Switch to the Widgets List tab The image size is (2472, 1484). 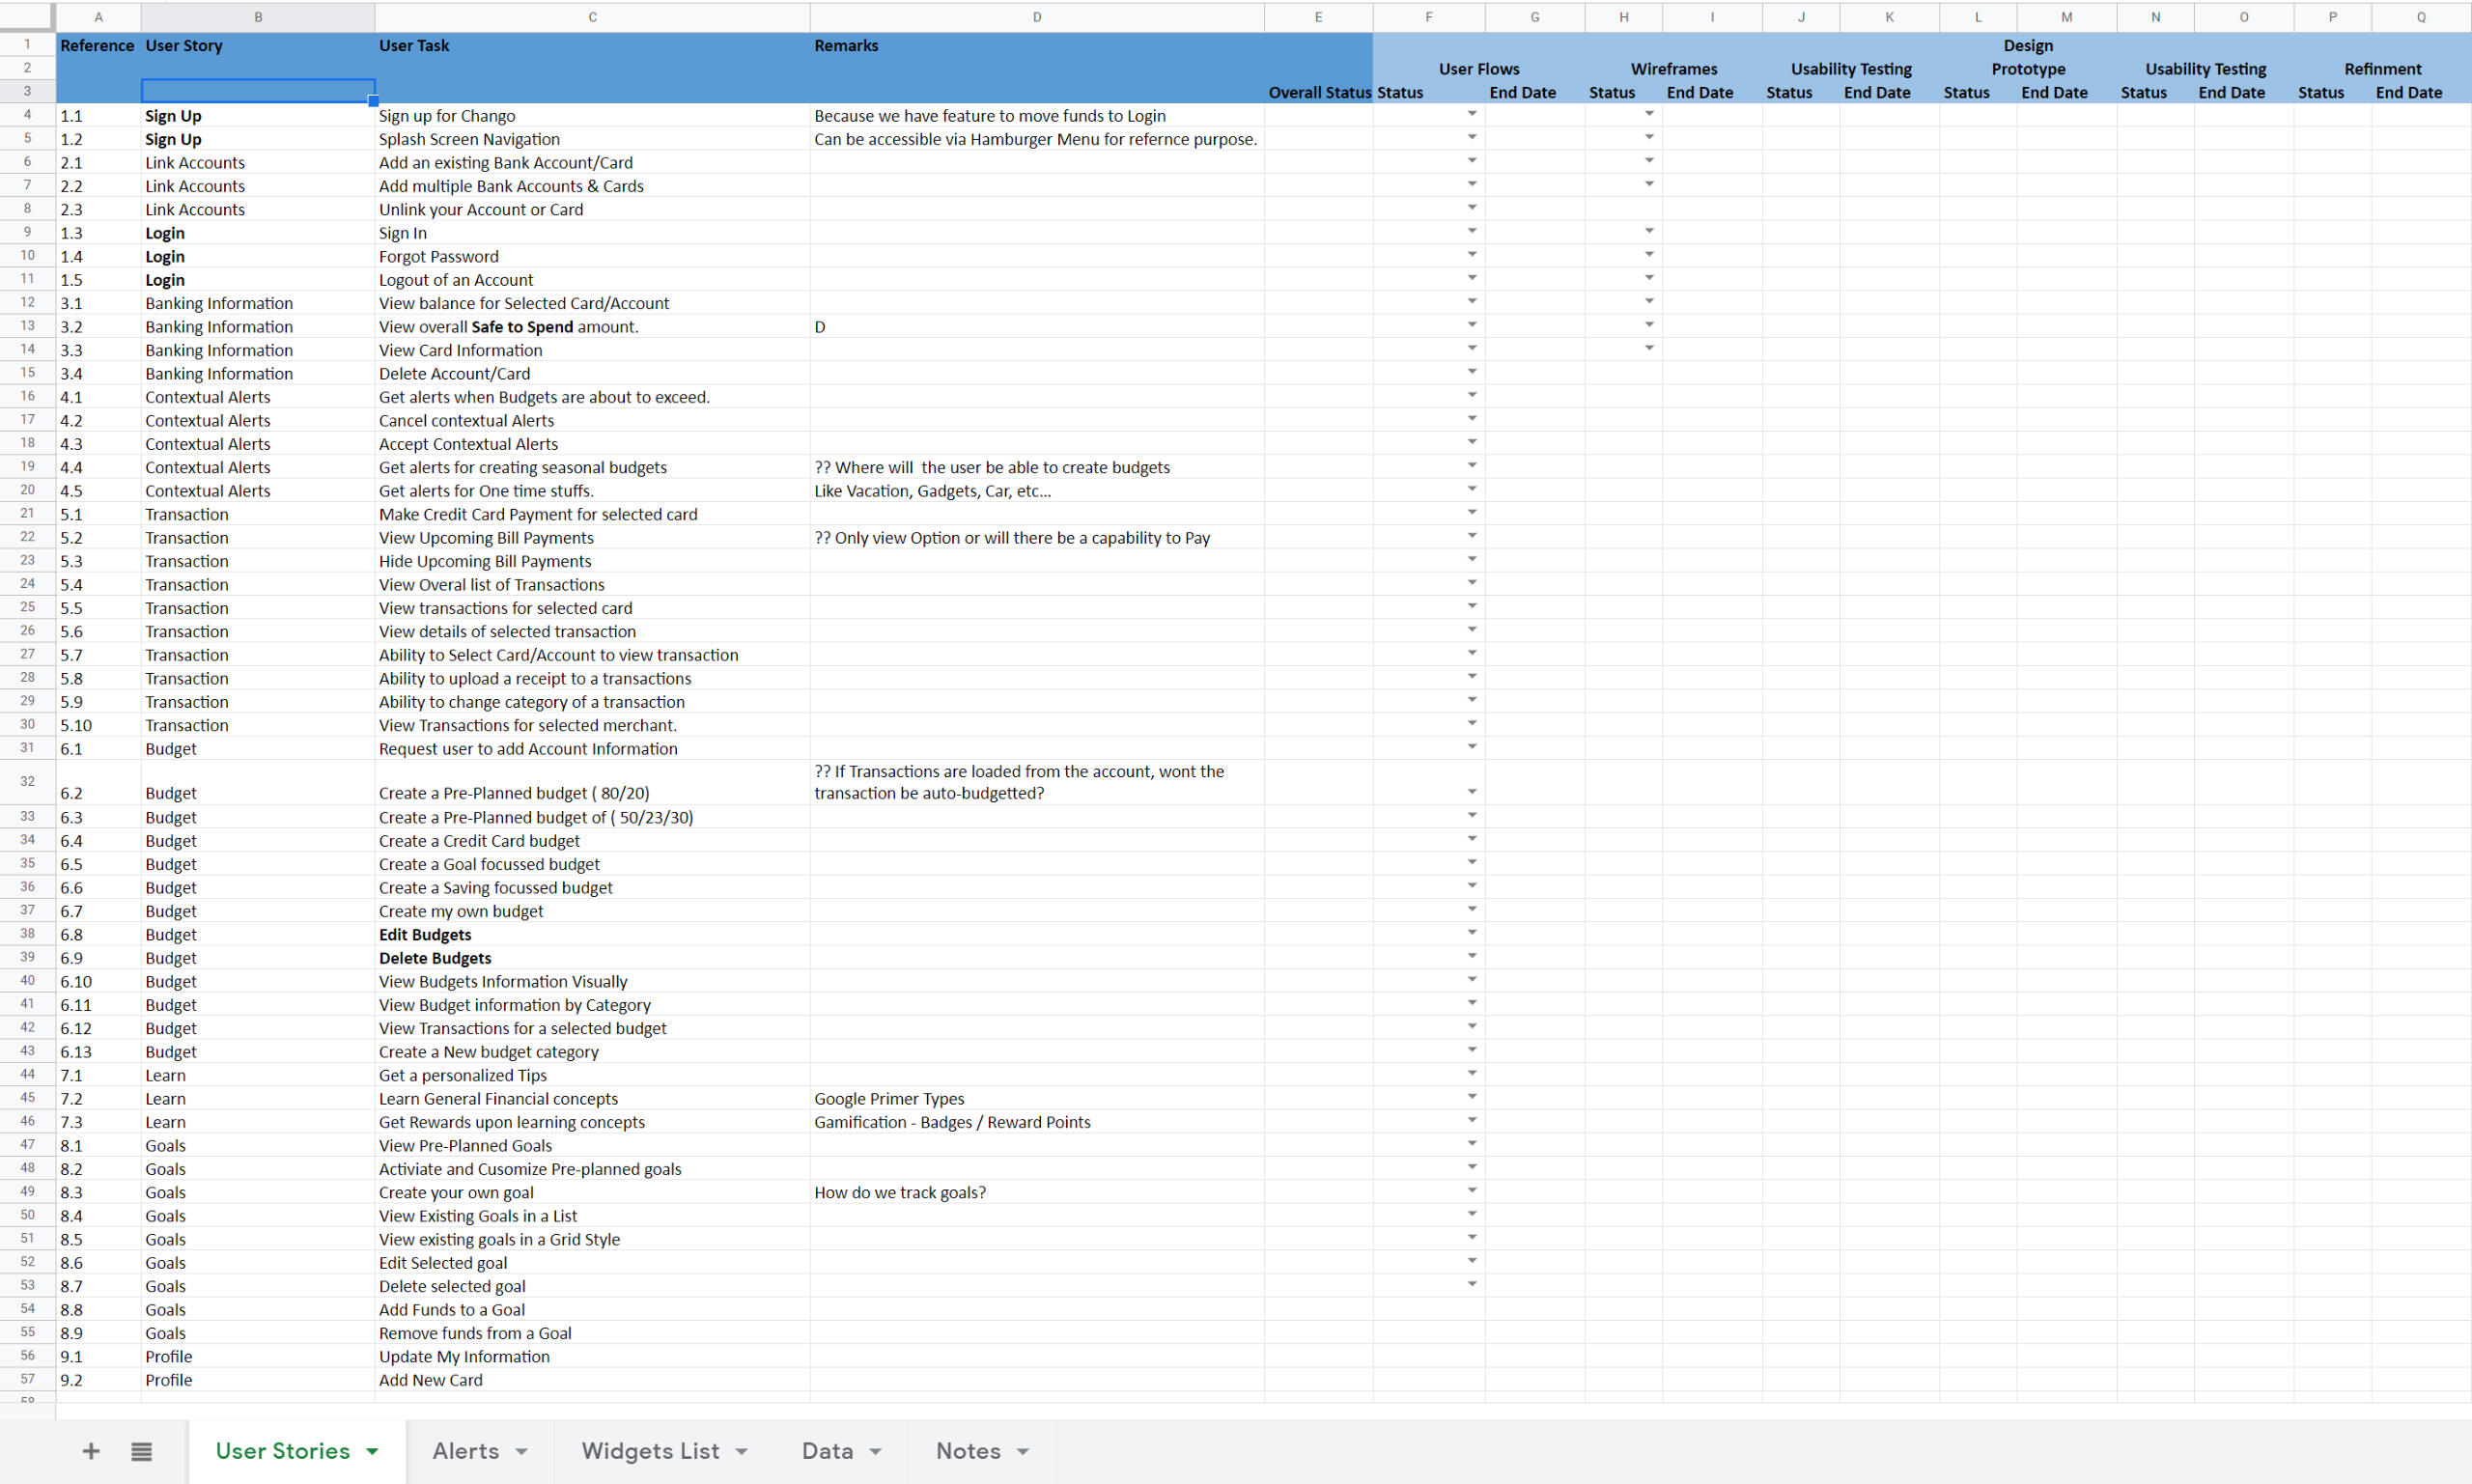(x=650, y=1451)
